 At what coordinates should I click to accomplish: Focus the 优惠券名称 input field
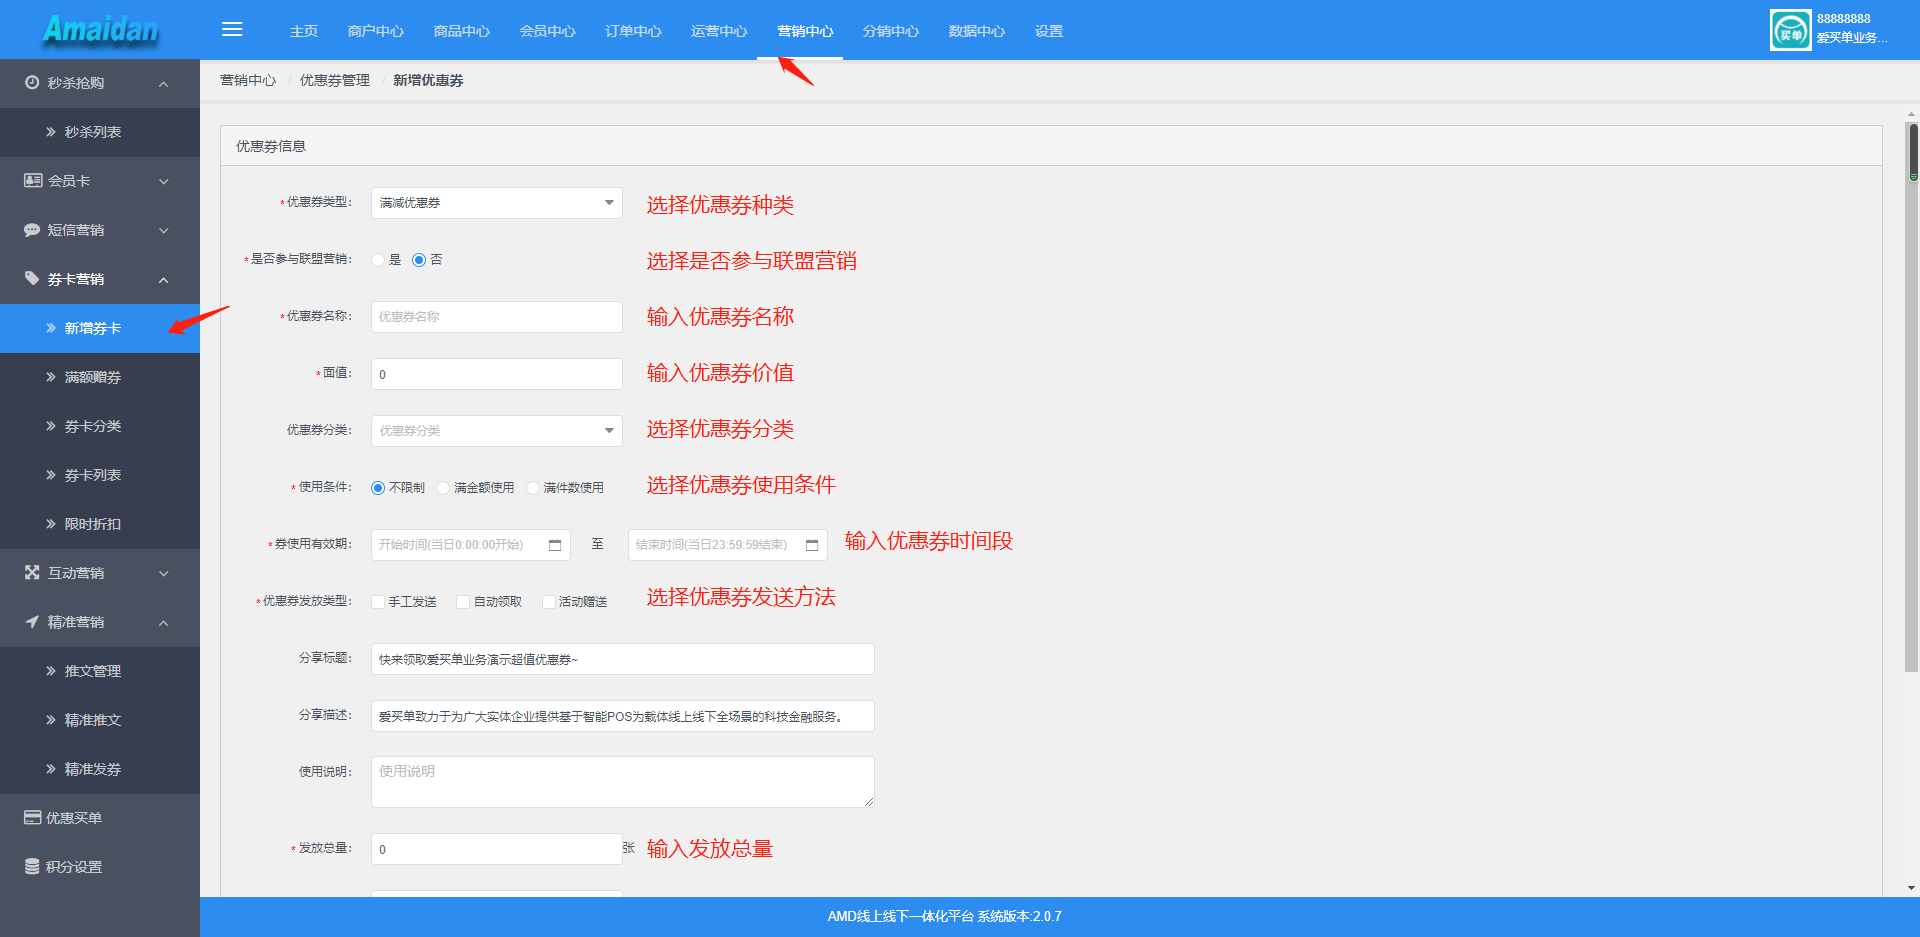click(x=497, y=317)
